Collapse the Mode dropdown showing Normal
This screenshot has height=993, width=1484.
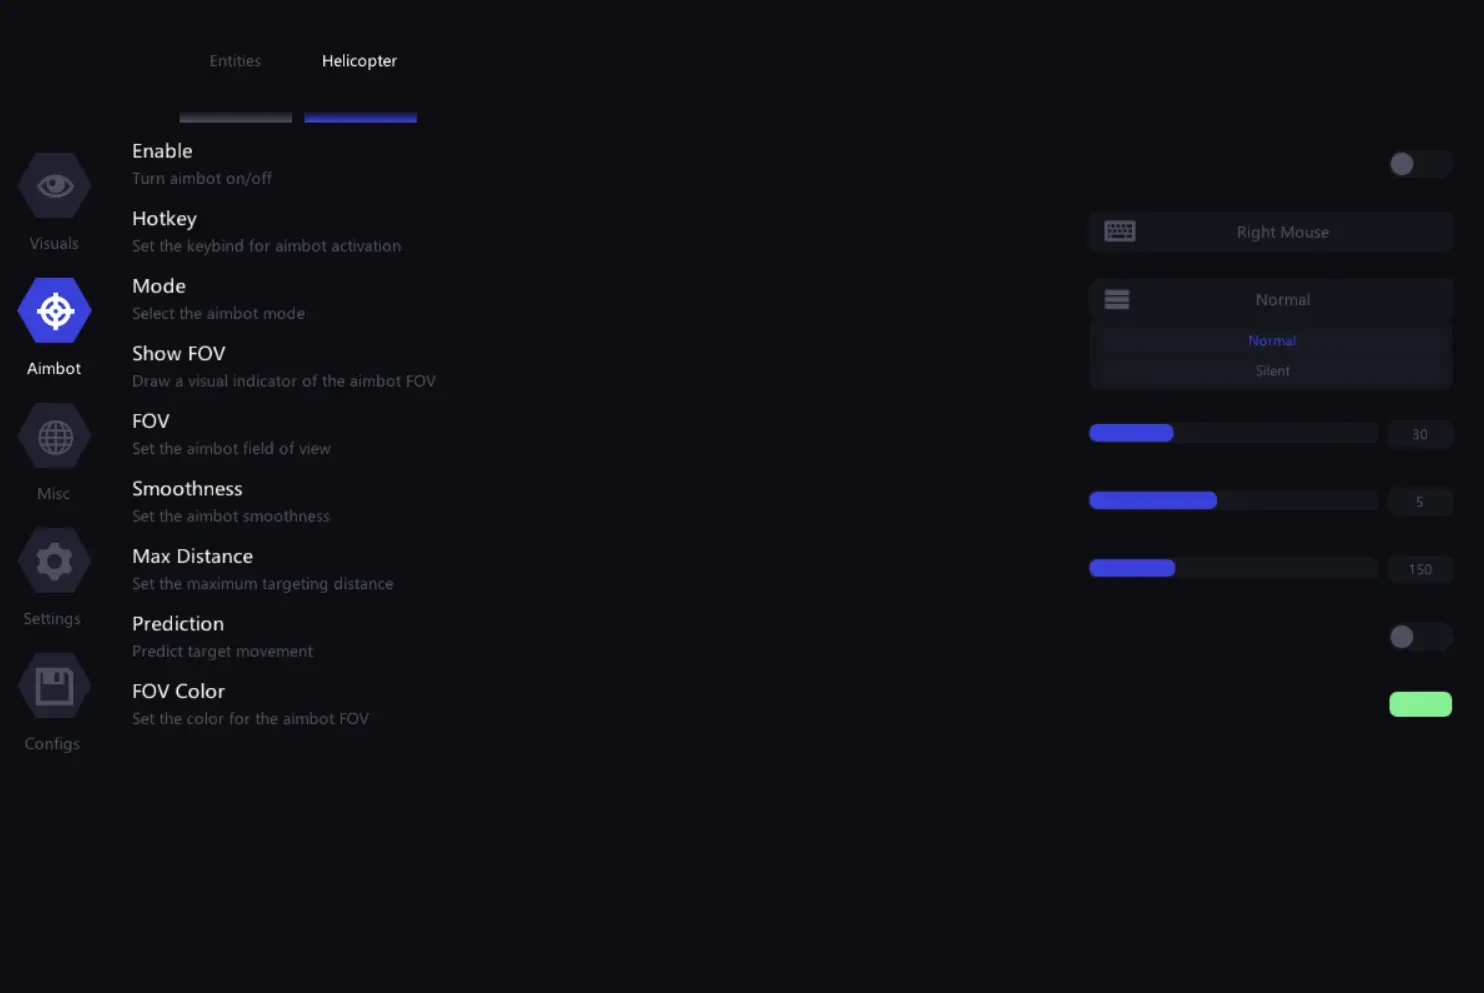point(1270,299)
